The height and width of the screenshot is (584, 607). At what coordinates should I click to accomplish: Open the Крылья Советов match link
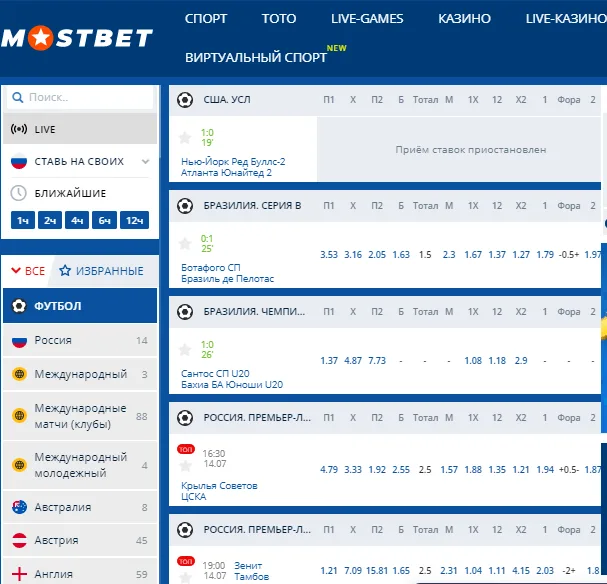click(x=219, y=491)
